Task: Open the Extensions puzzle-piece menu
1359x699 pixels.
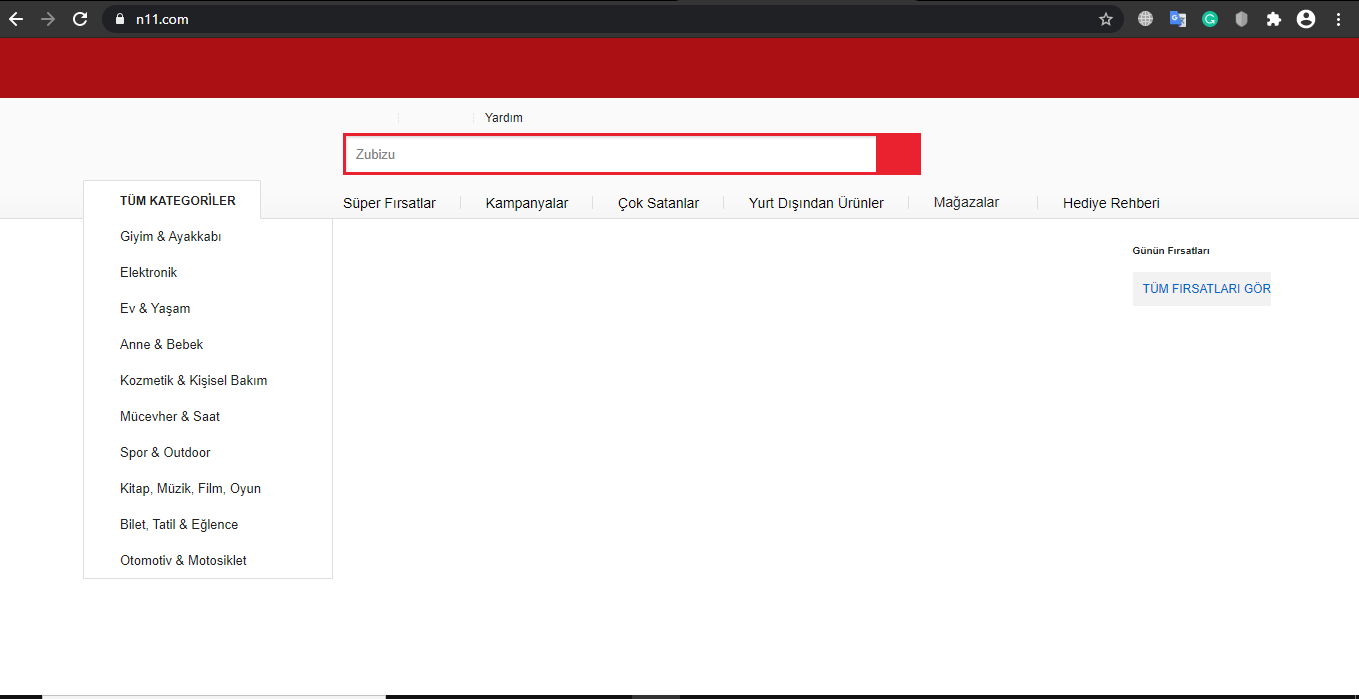Action: point(1274,19)
